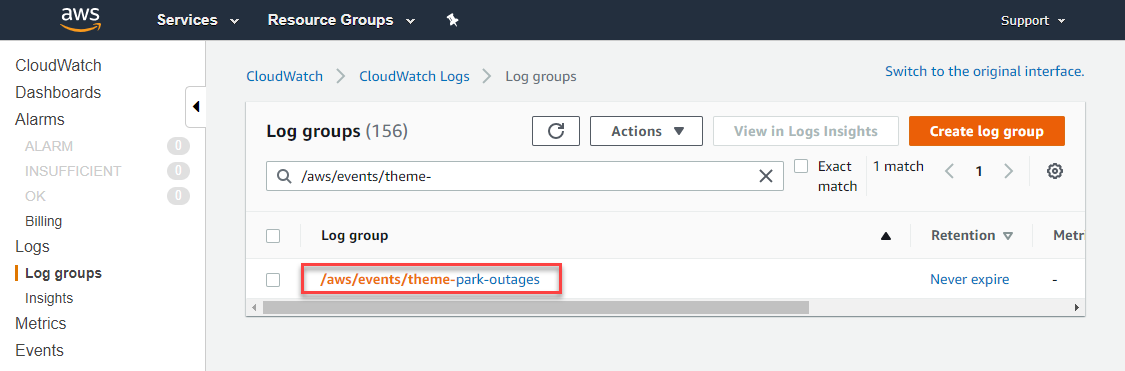
Task: Click View in Logs Insights button
Action: (806, 131)
